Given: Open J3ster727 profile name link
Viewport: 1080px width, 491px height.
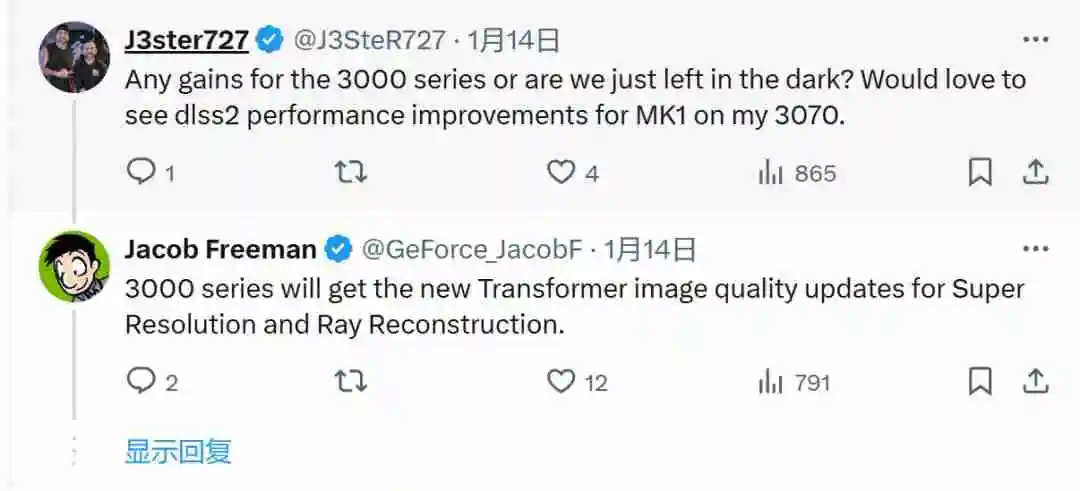Looking at the screenshot, I should click(186, 41).
